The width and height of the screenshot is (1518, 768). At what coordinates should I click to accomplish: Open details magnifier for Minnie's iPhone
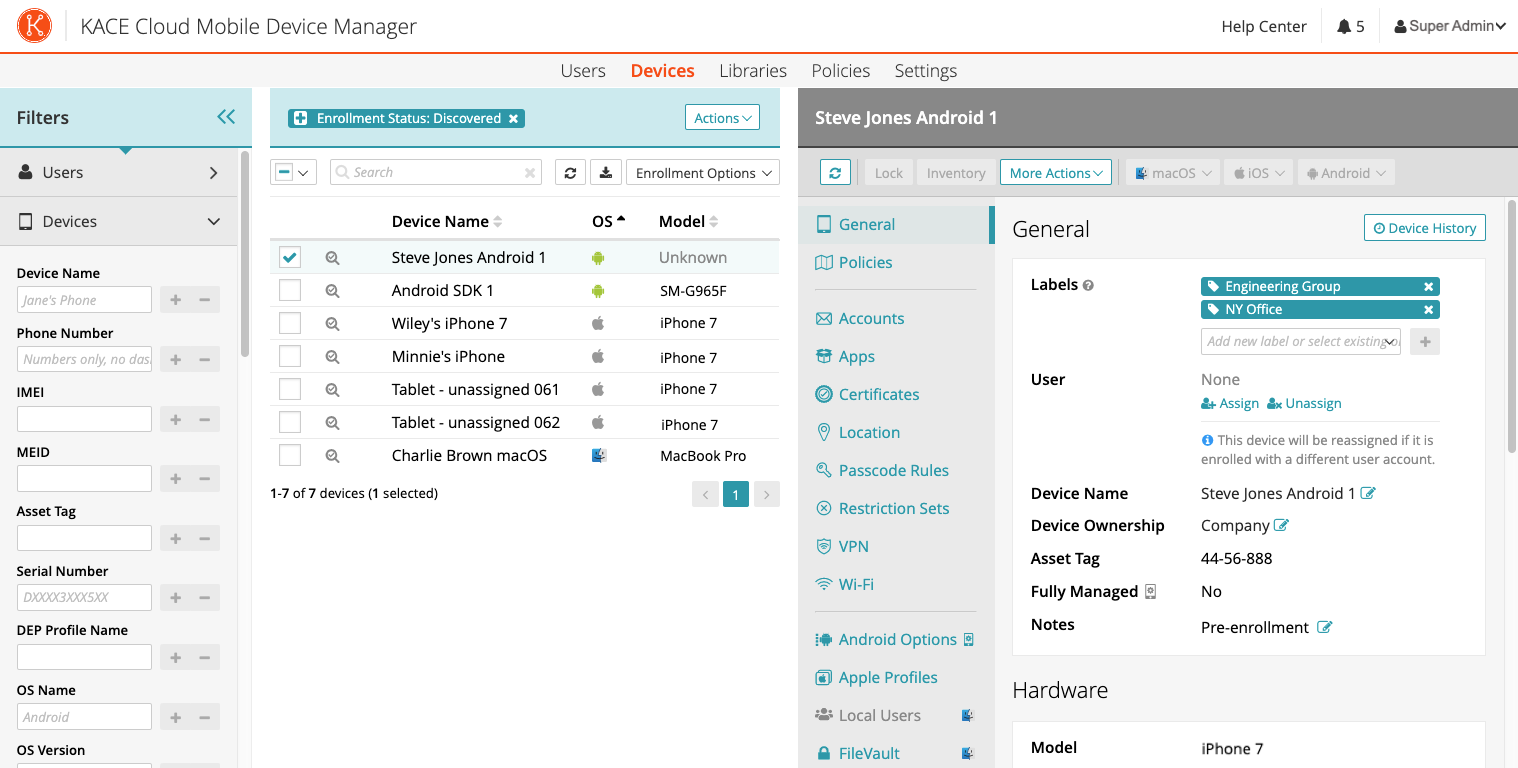pos(332,357)
